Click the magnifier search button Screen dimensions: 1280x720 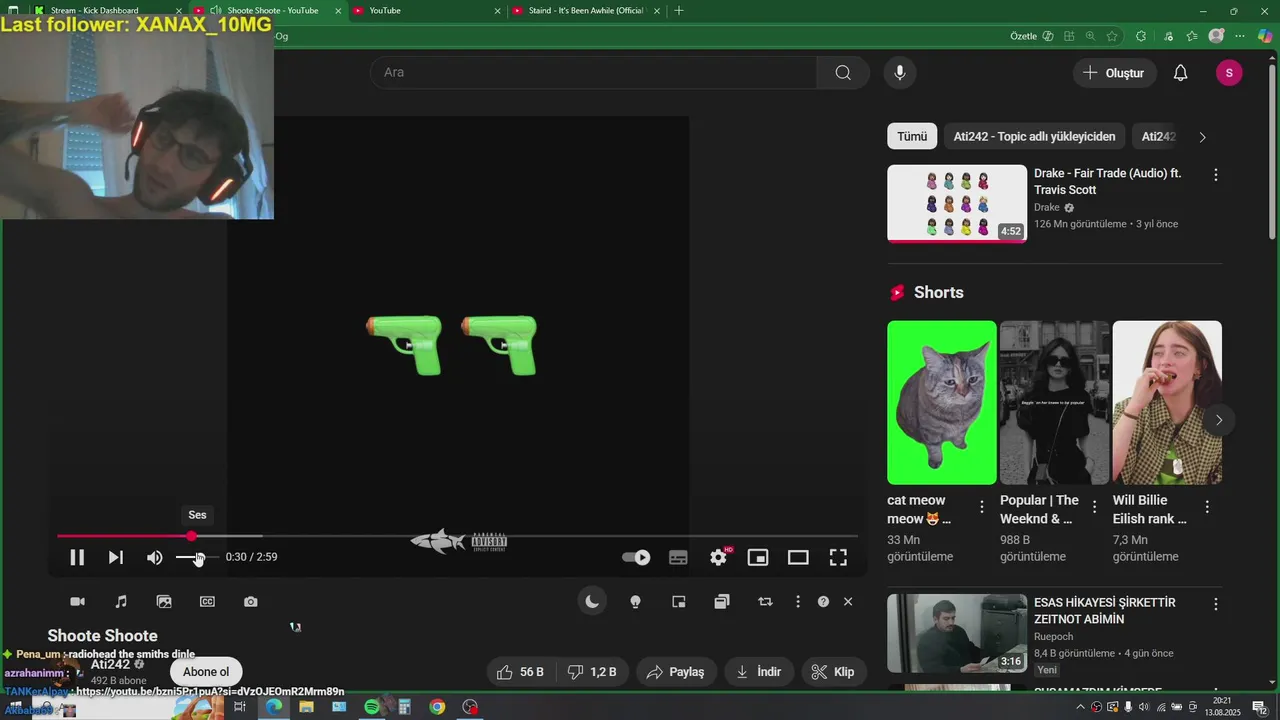point(843,72)
